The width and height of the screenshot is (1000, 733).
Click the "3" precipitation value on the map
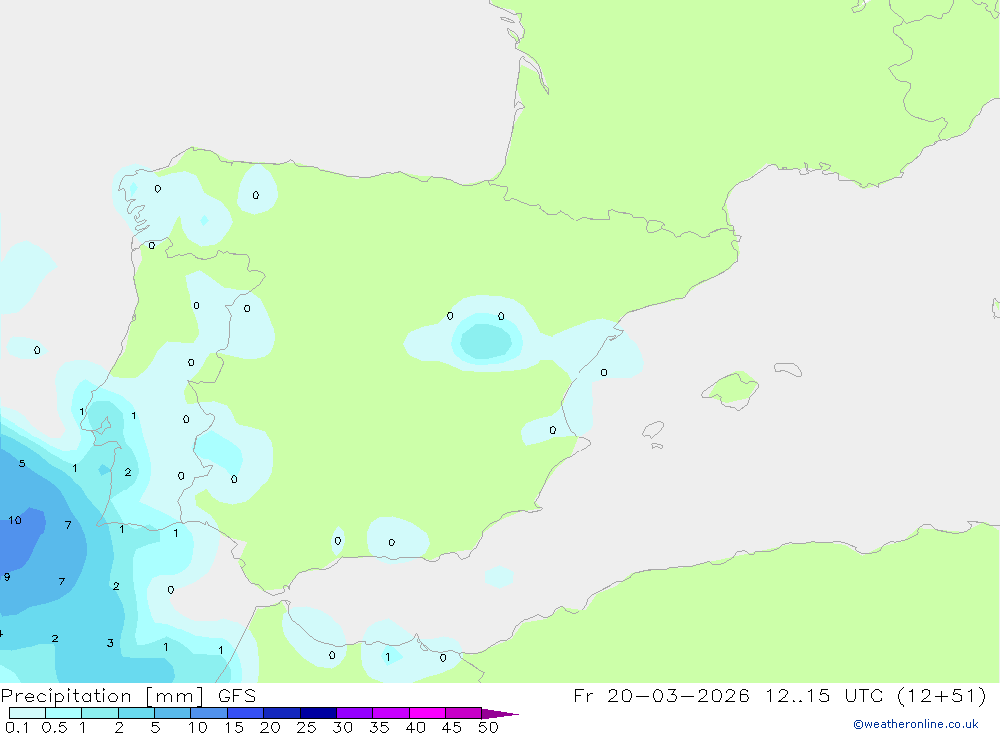pyautogui.click(x=110, y=643)
